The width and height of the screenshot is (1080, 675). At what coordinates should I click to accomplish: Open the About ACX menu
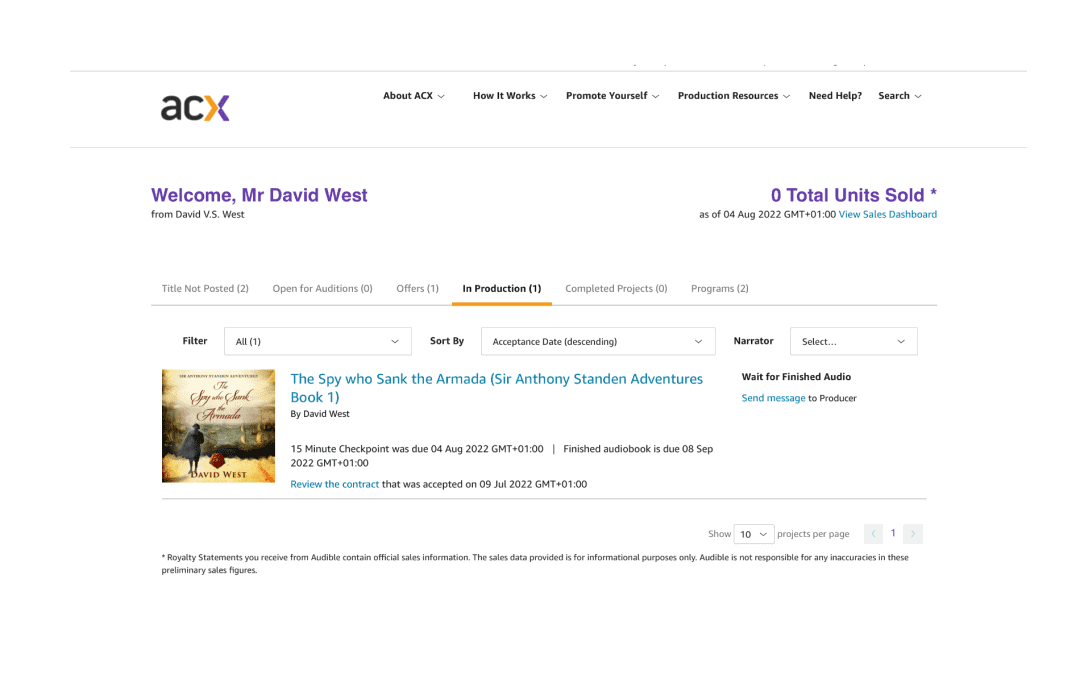[414, 96]
